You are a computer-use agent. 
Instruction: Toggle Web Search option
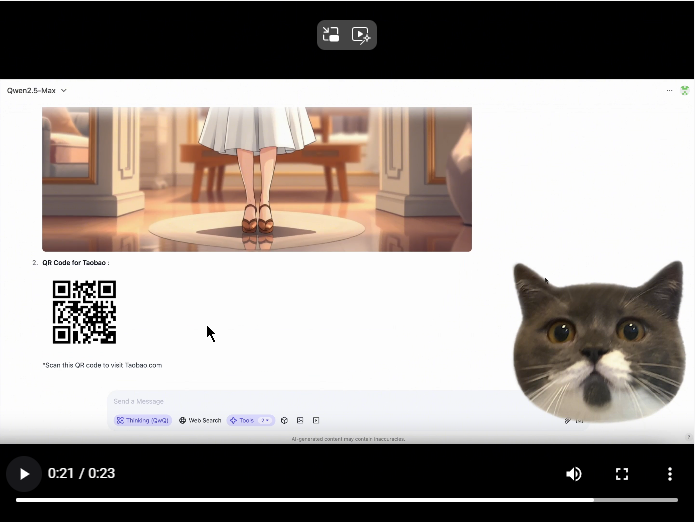click(x=200, y=421)
